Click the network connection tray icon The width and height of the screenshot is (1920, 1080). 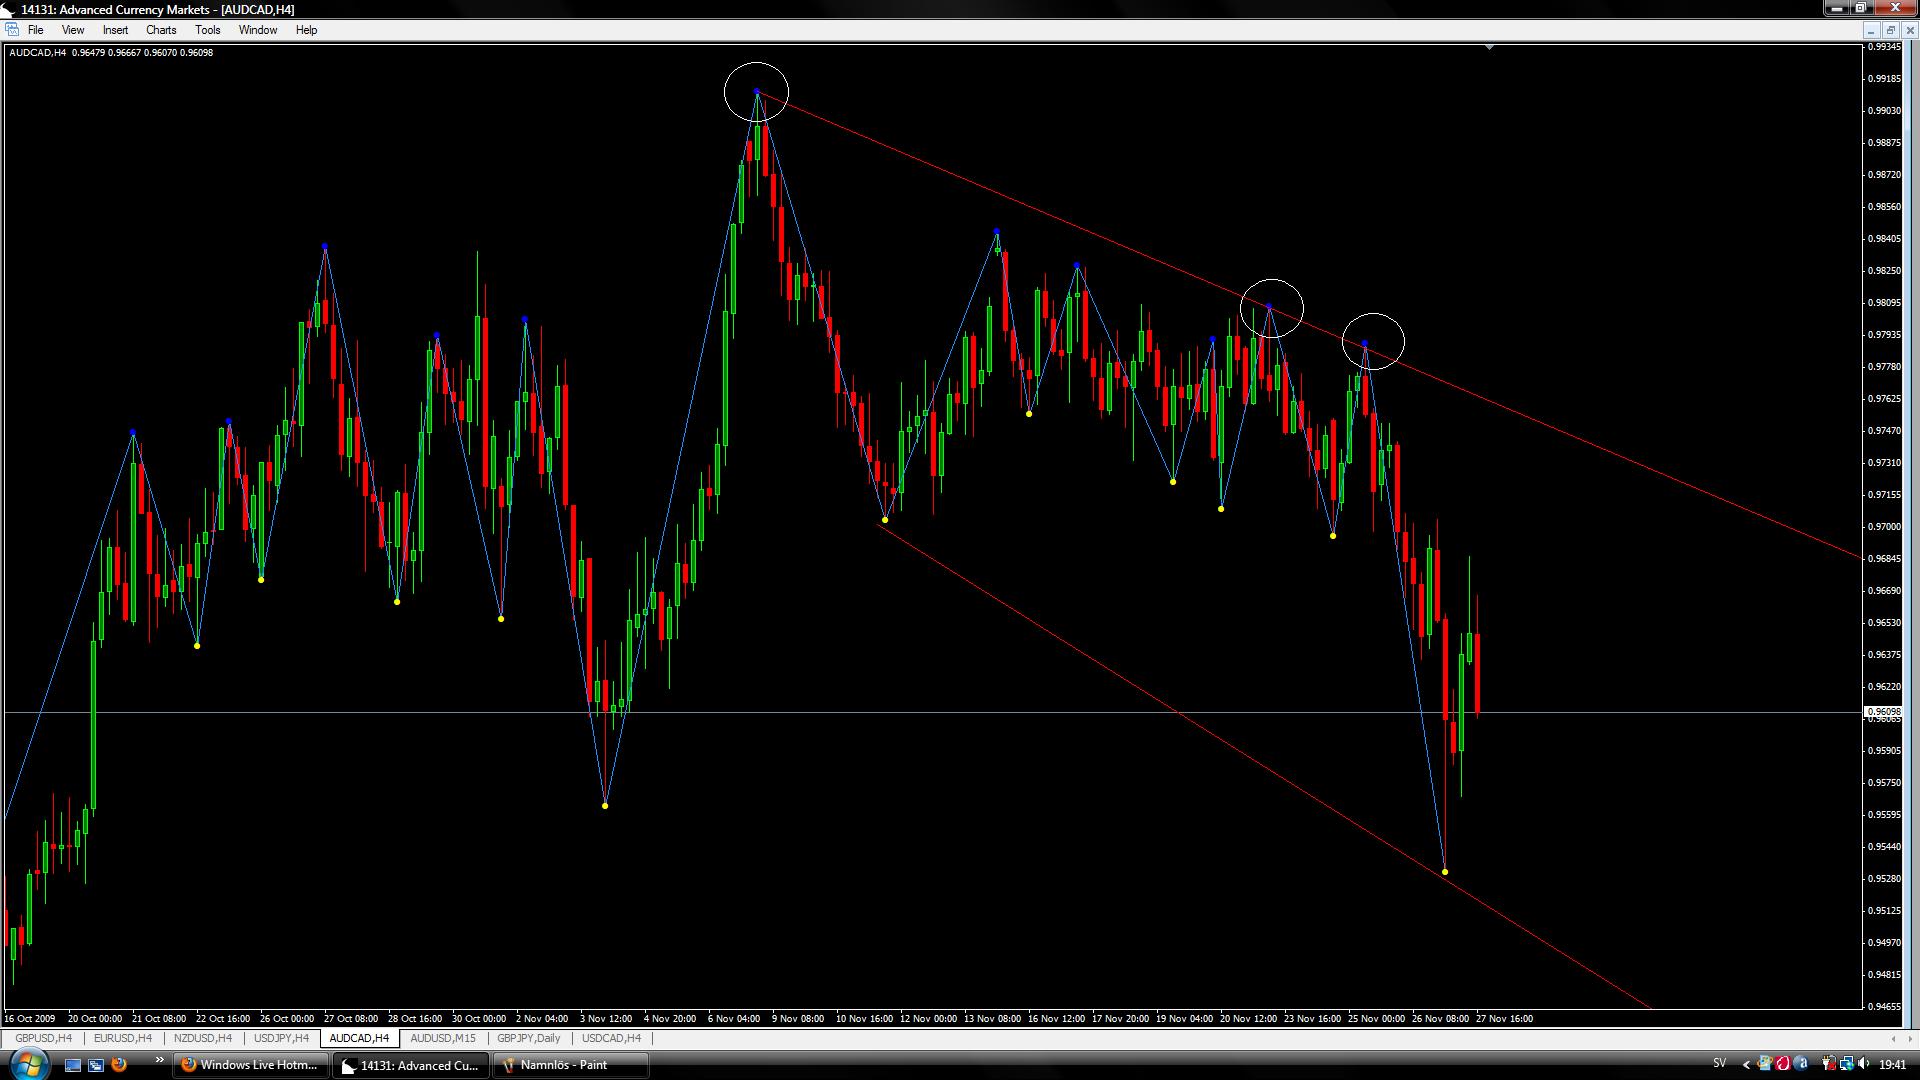1846,1064
